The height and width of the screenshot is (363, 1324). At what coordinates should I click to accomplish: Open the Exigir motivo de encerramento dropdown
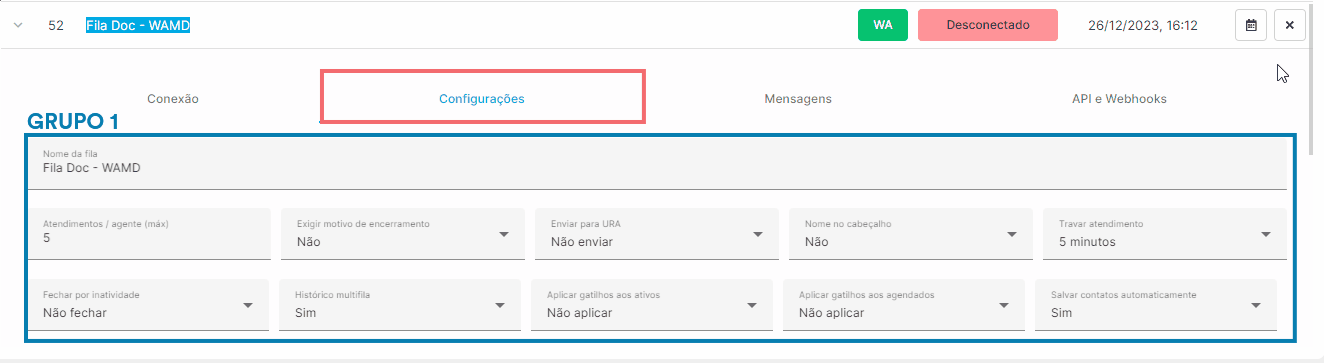click(404, 234)
